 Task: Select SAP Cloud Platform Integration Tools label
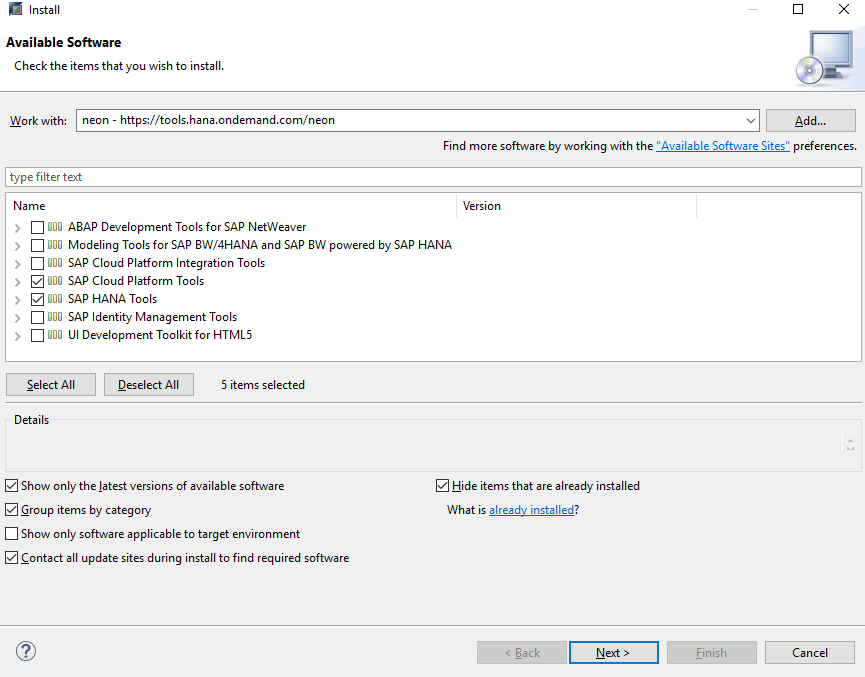[x=166, y=263]
